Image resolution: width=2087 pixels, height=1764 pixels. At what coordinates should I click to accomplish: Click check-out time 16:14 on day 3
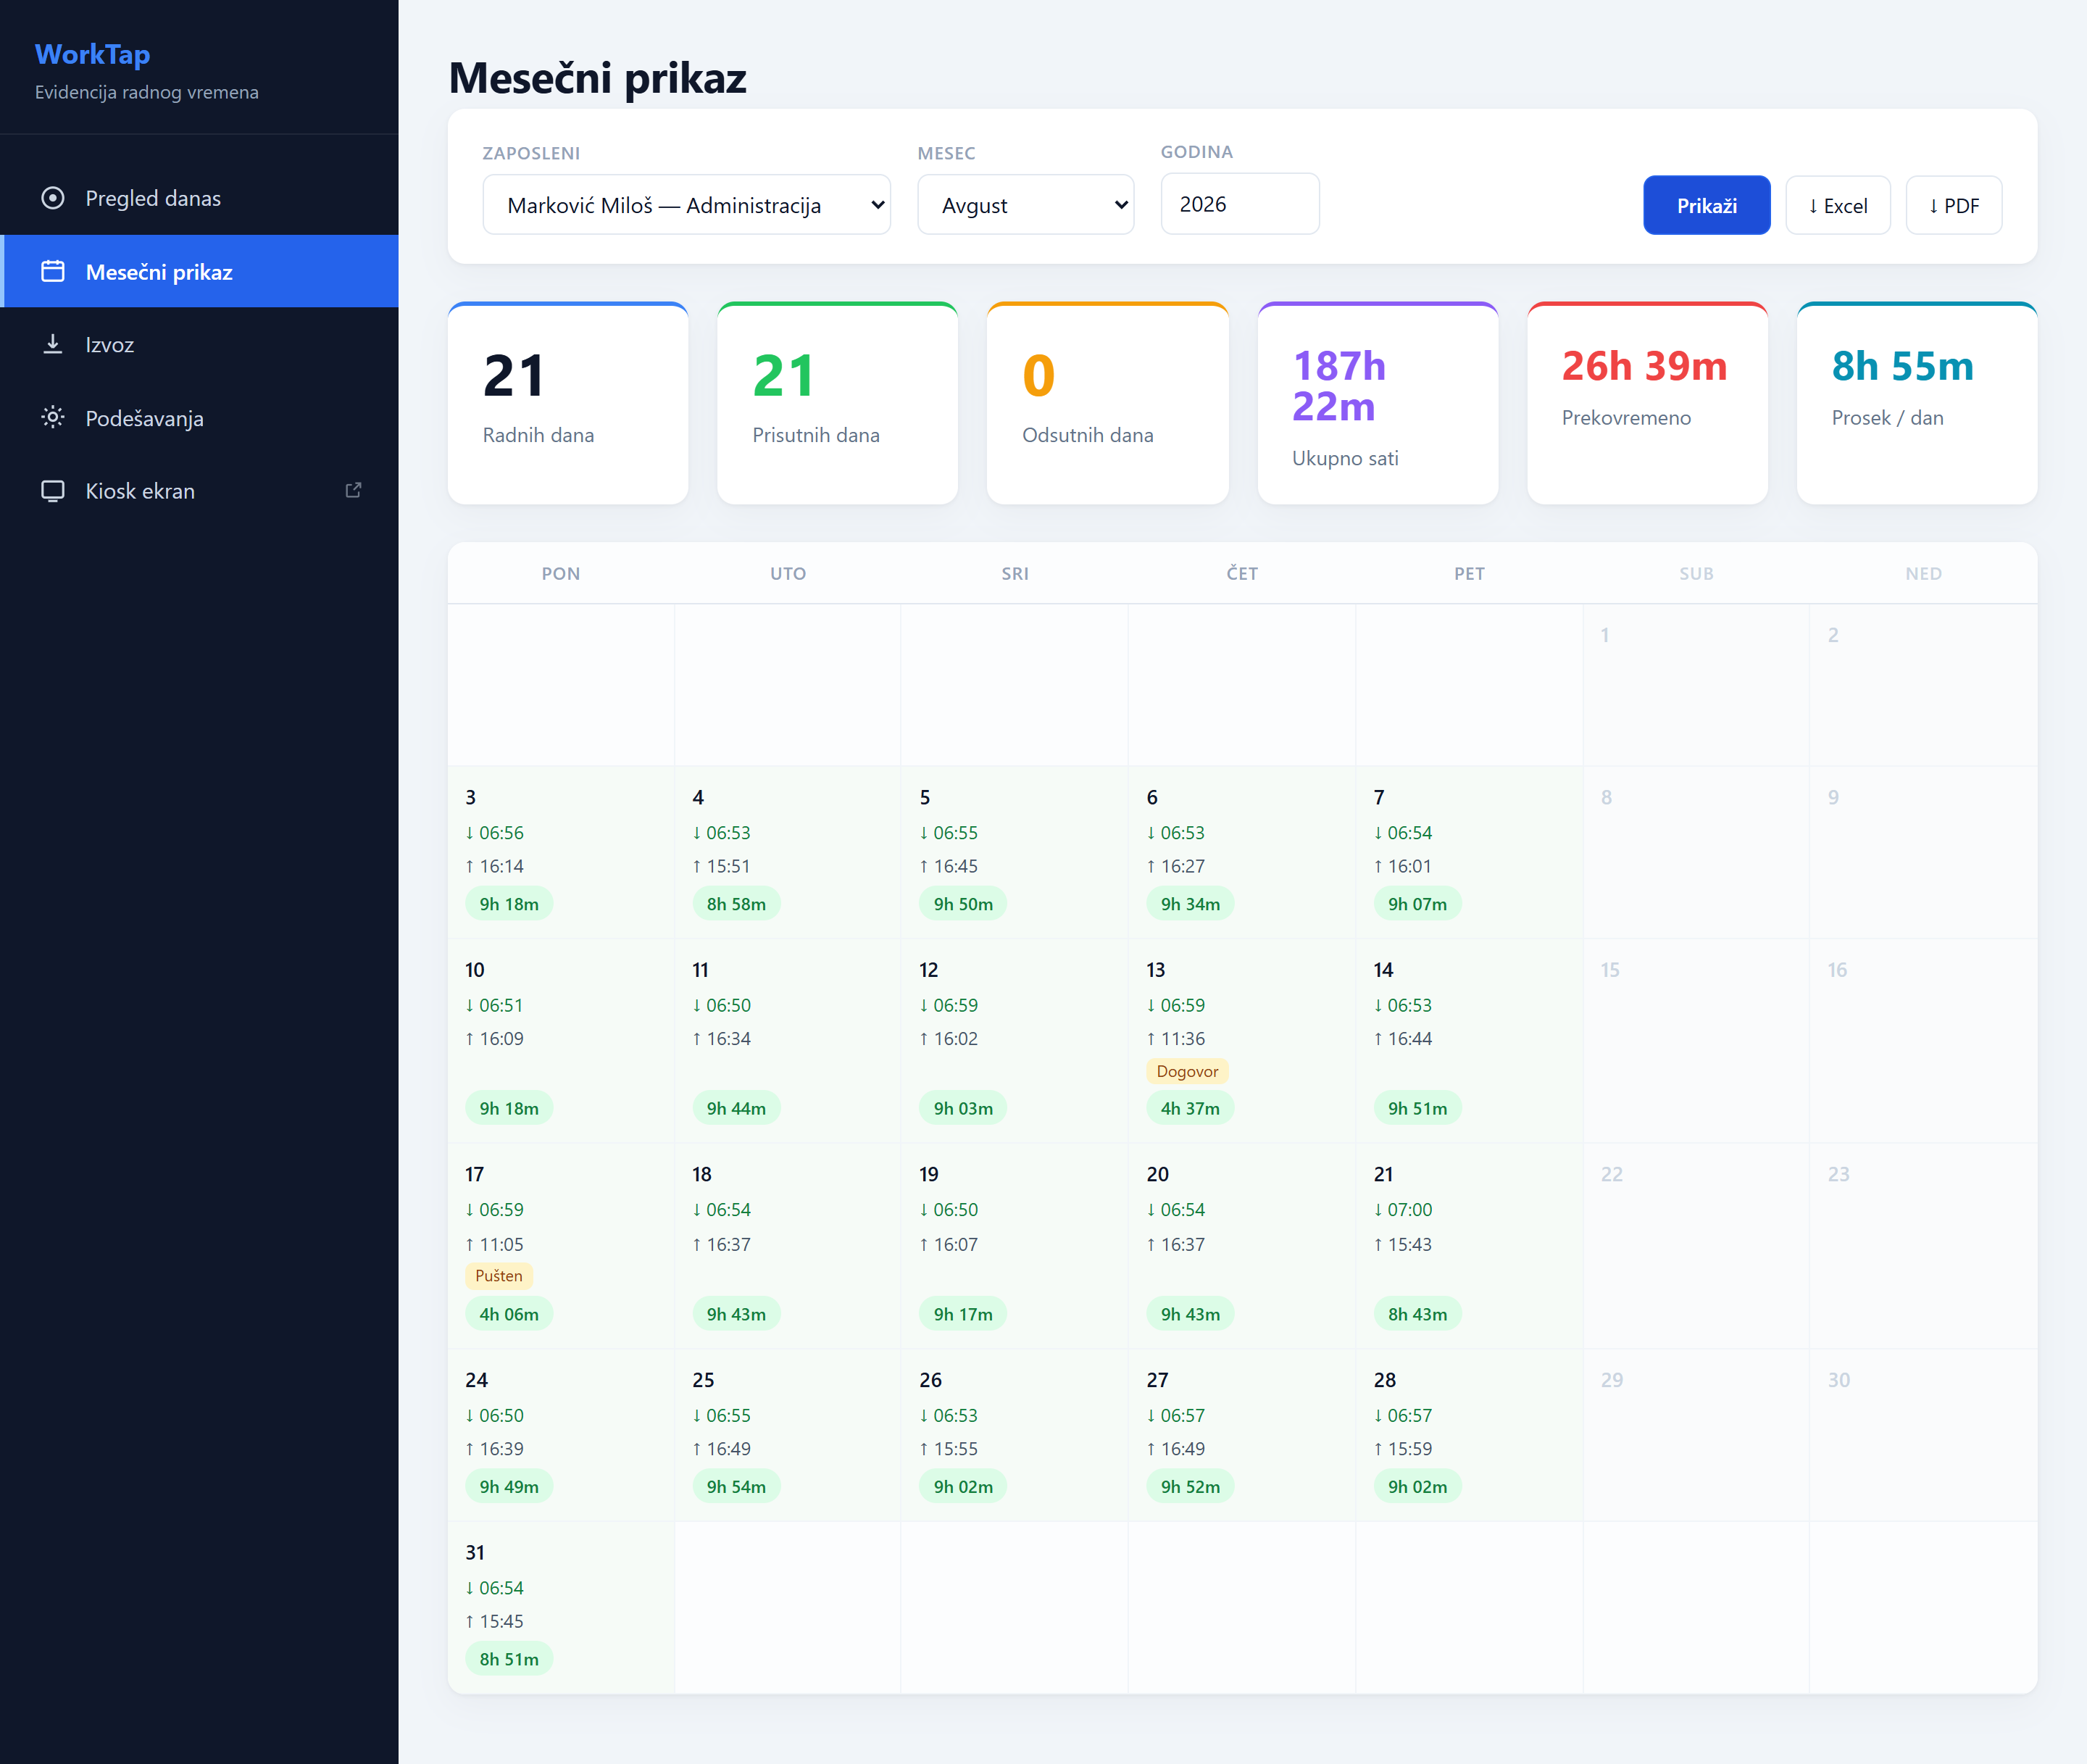[x=494, y=866]
